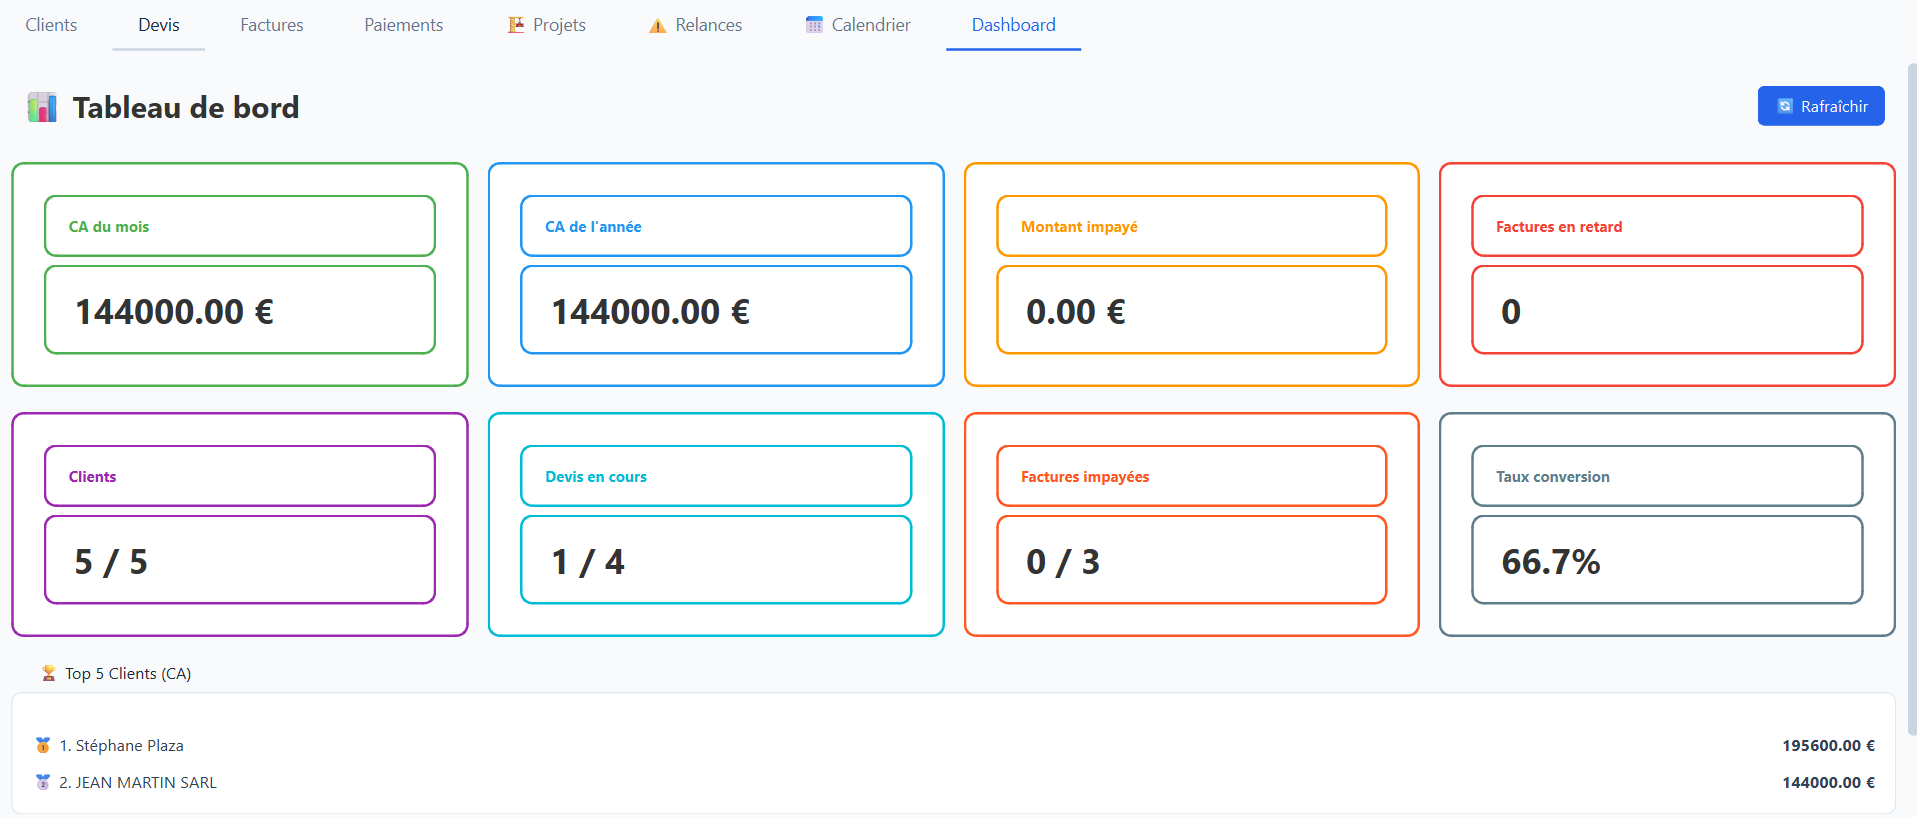
Task: Click the 144000.00 € amount for JEAN MARTIN SARL
Action: pyautogui.click(x=1828, y=783)
